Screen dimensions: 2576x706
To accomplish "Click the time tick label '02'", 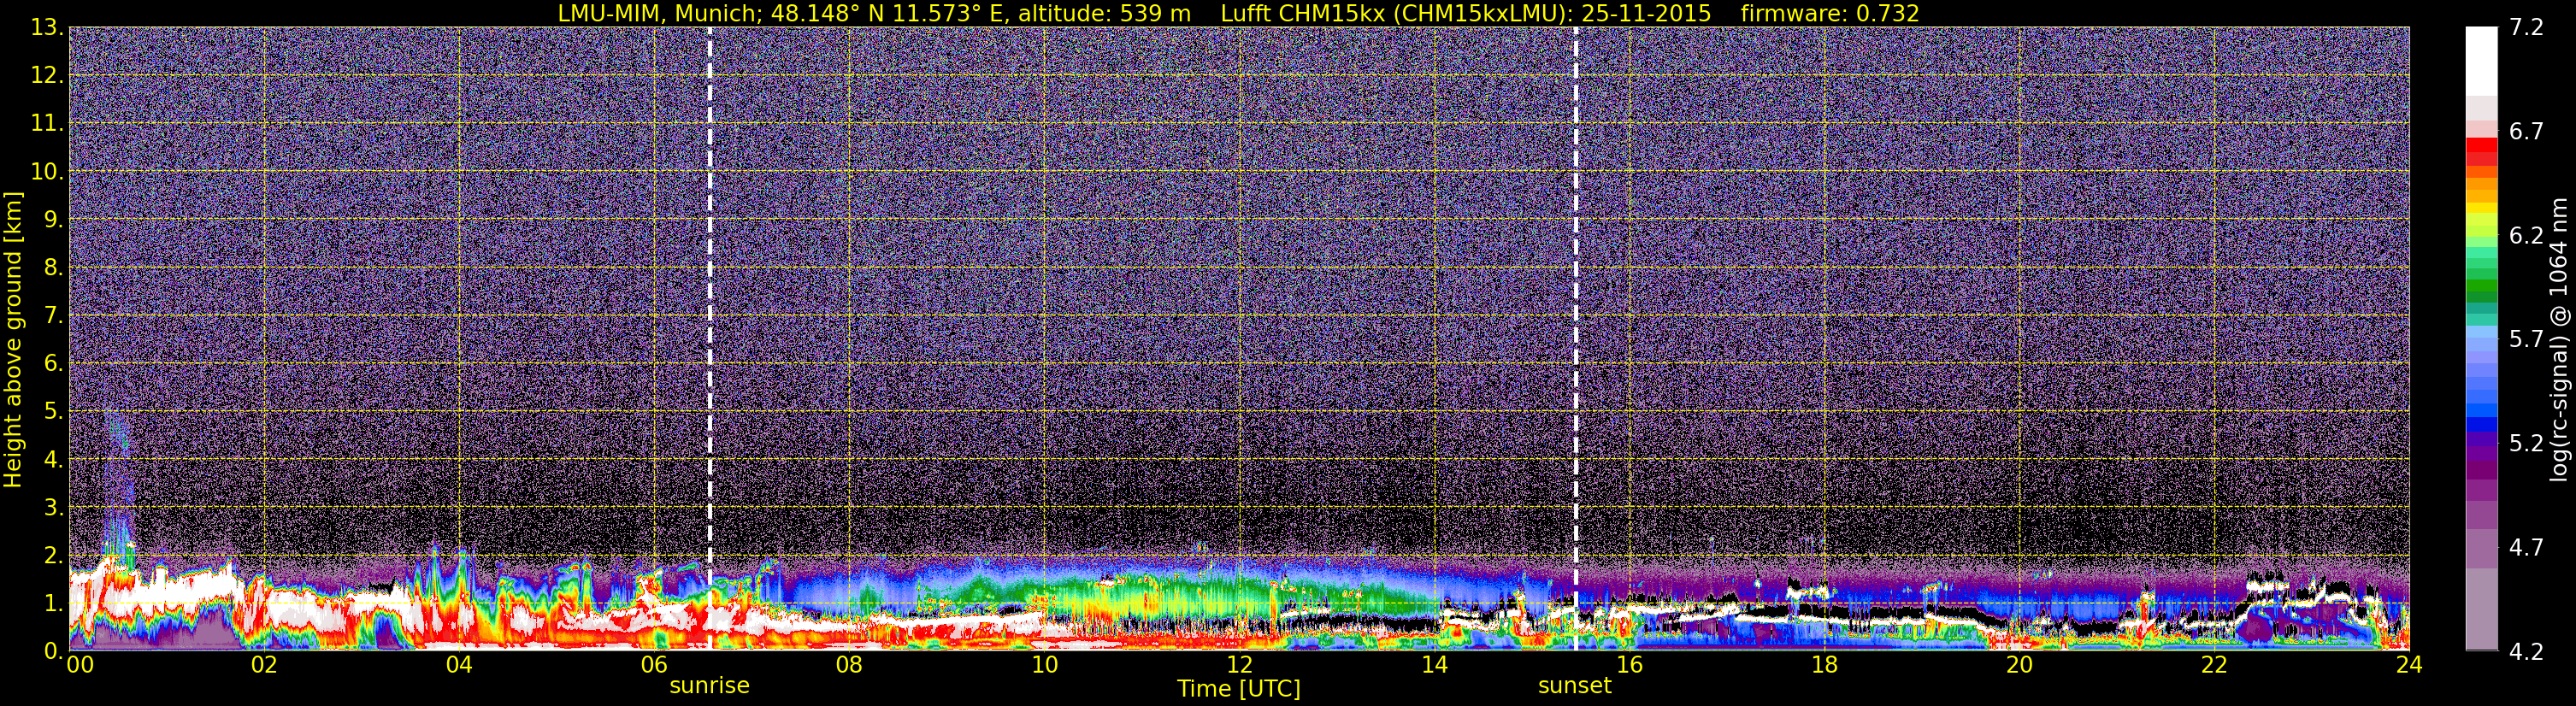I will coord(264,665).
